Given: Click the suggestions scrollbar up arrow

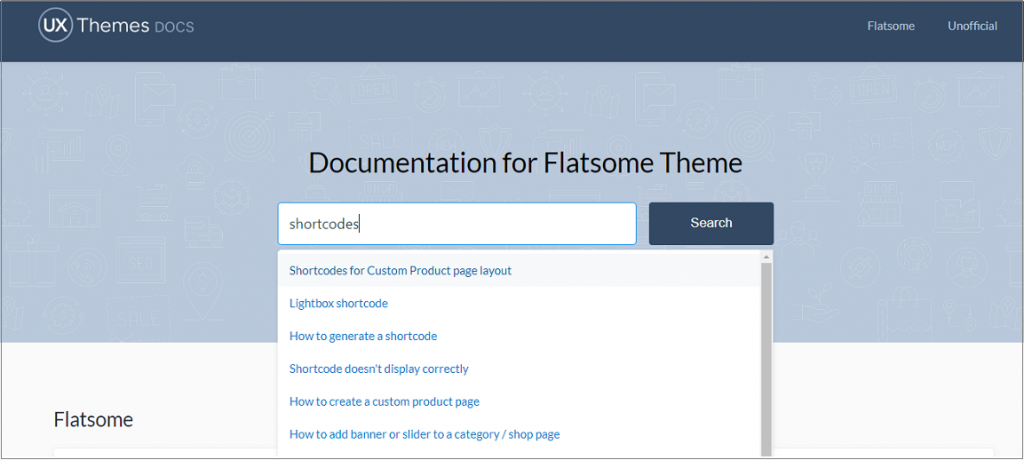Looking at the screenshot, I should [x=767, y=257].
